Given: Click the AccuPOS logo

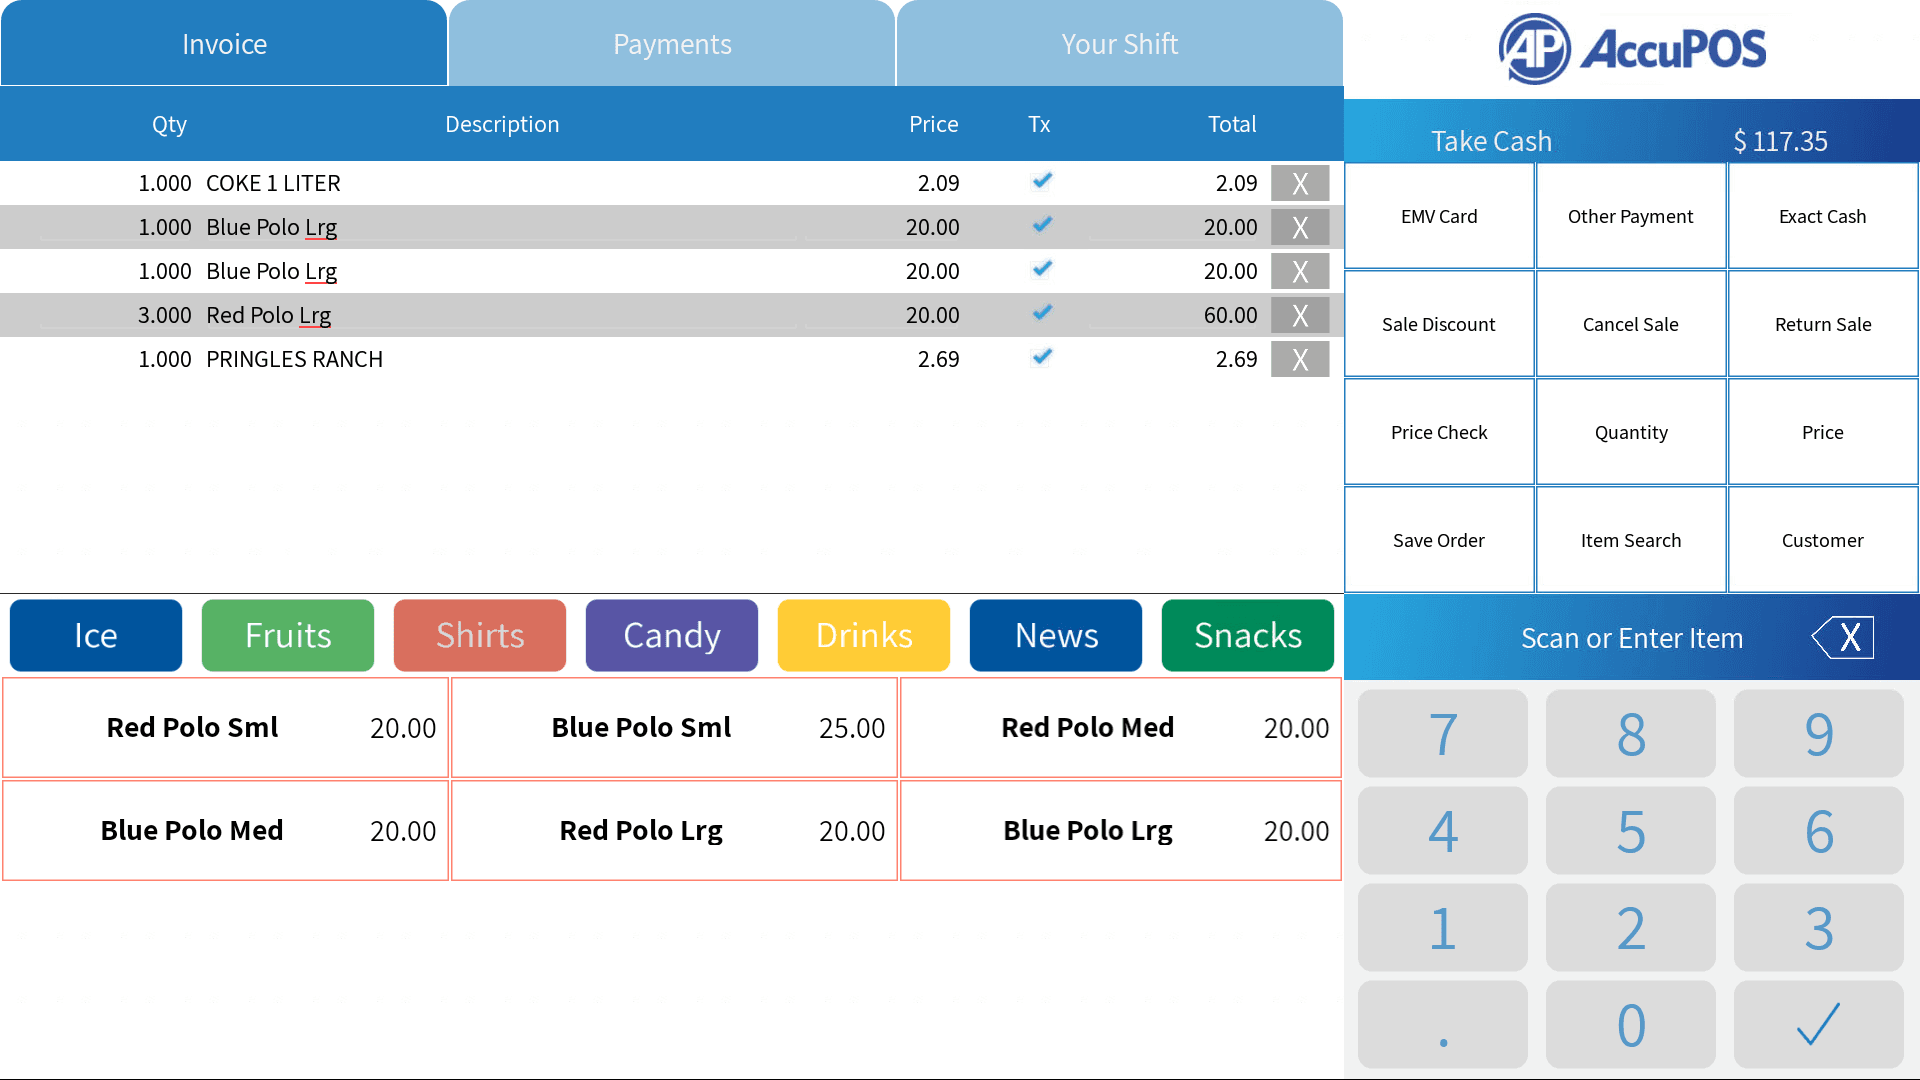Looking at the screenshot, I should coord(1632,49).
